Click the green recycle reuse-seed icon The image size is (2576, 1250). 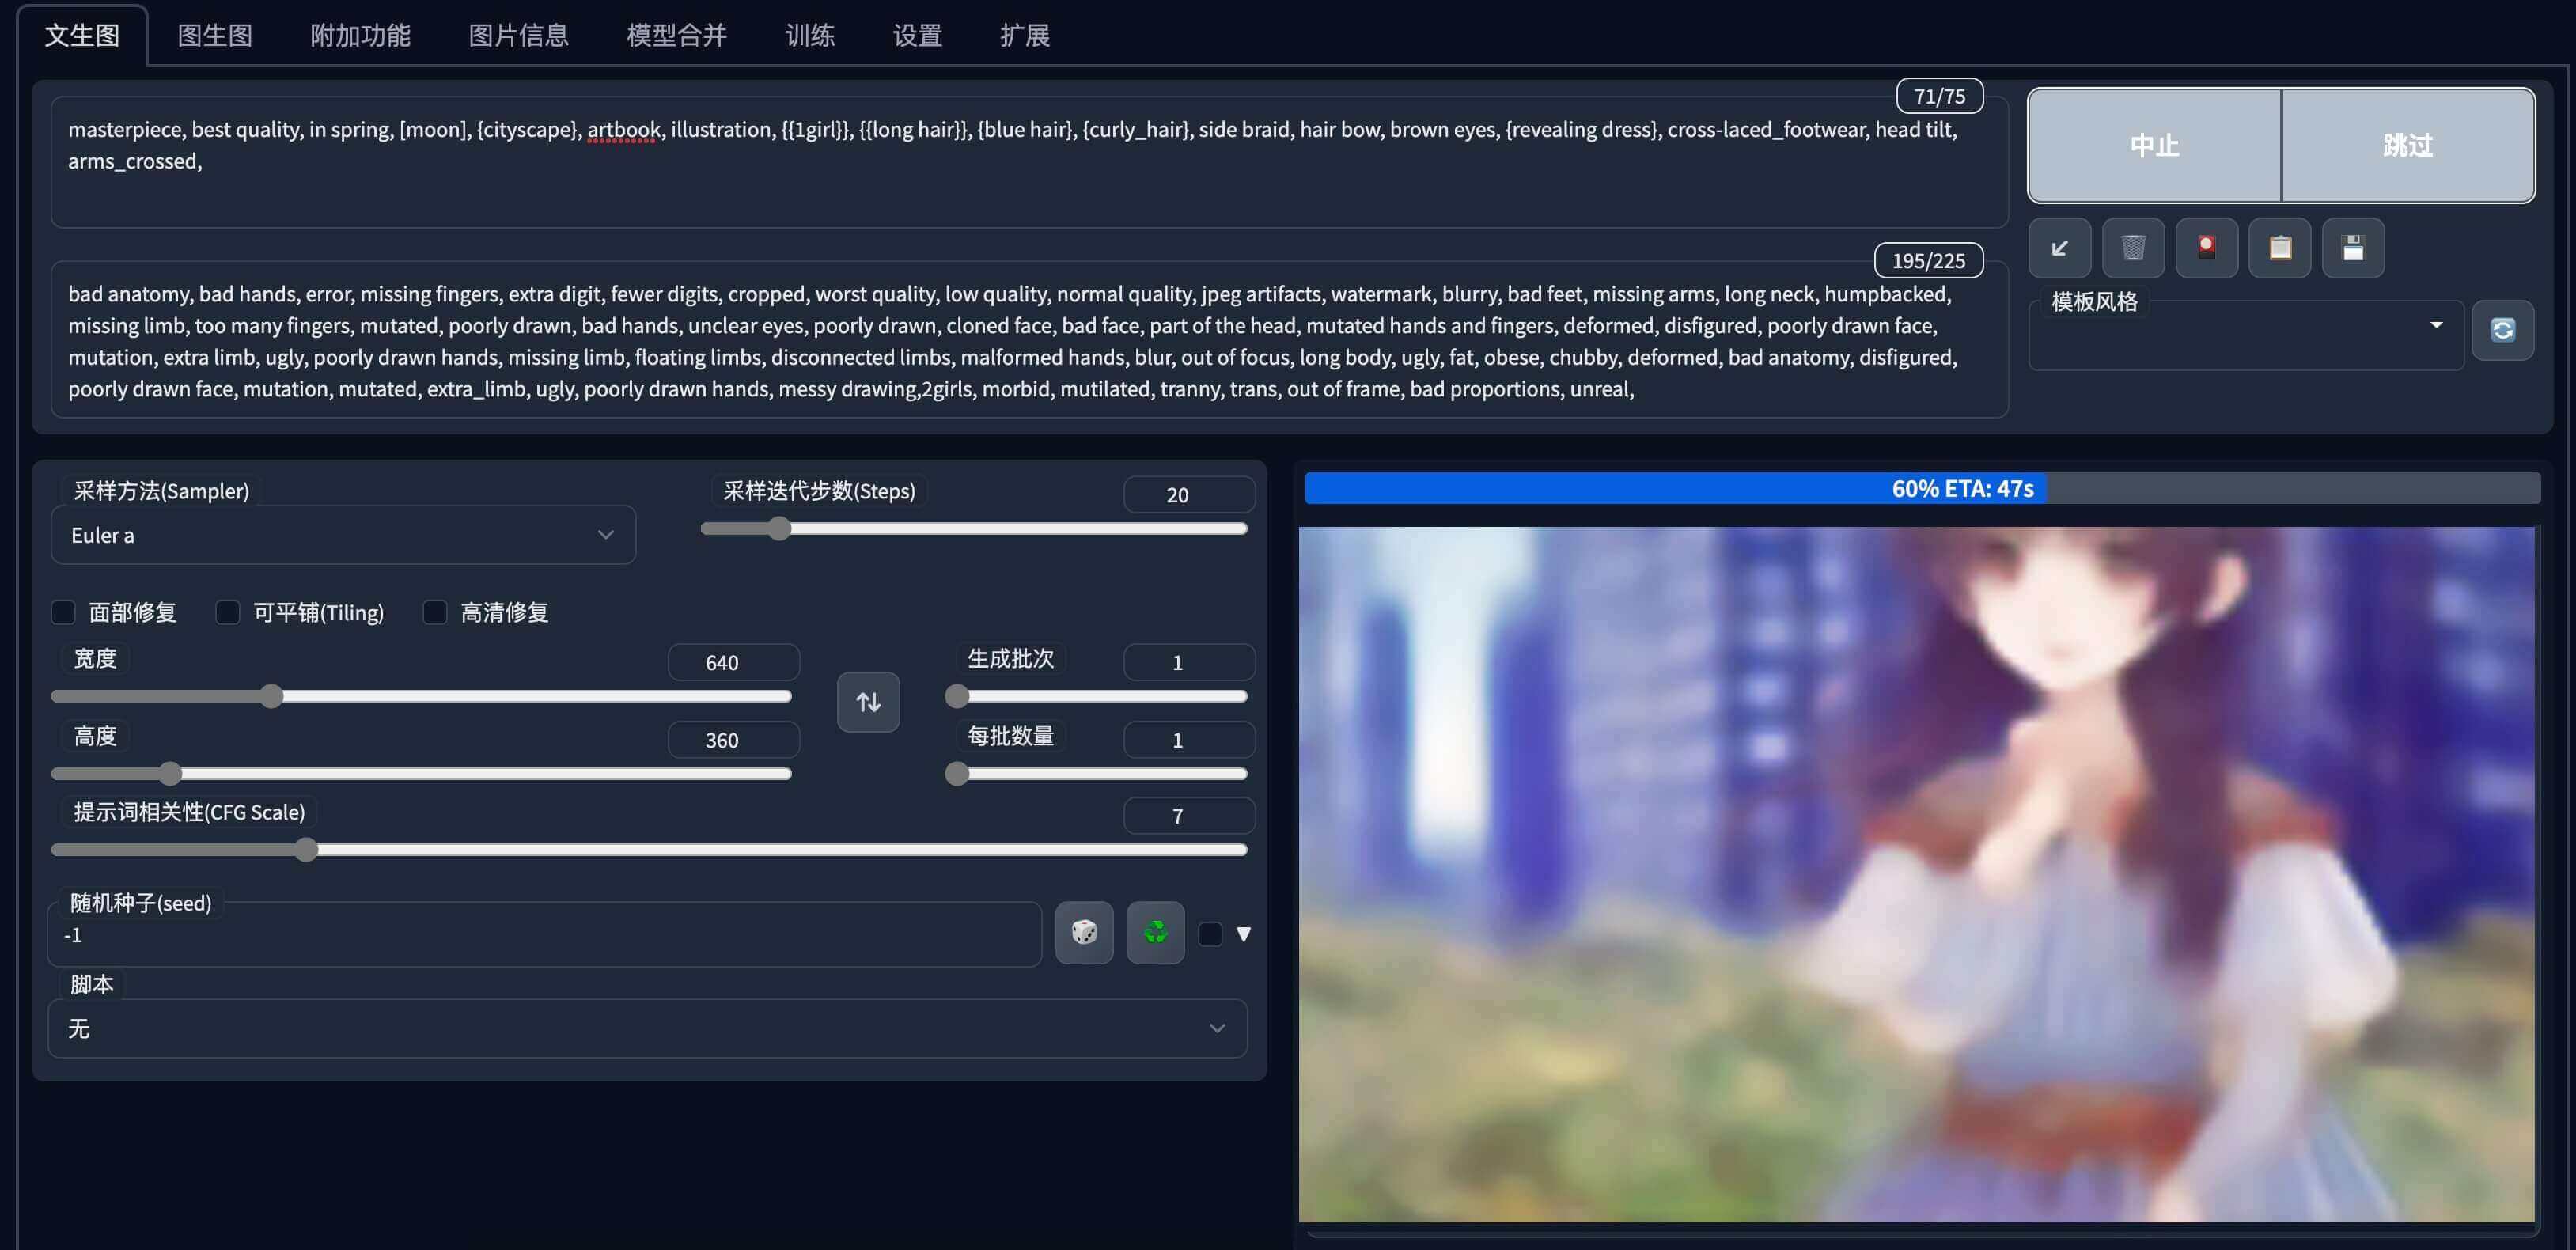[x=1155, y=933]
